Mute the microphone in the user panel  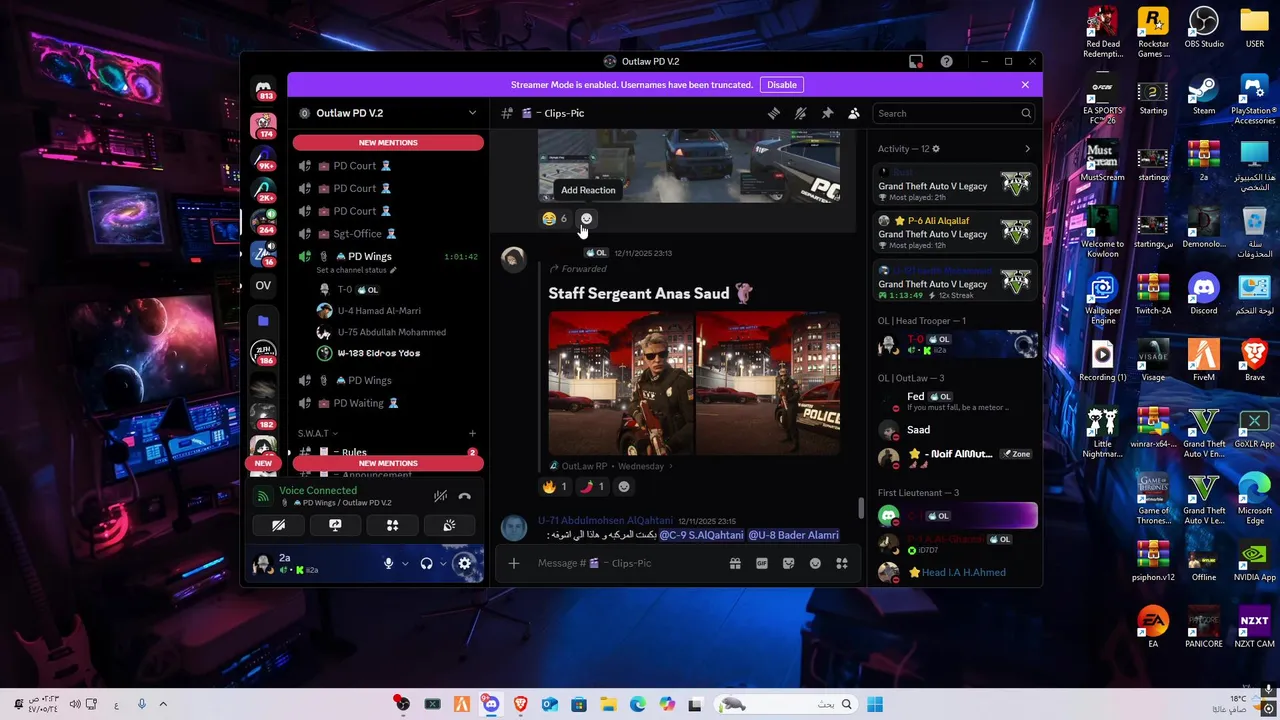[388, 563]
